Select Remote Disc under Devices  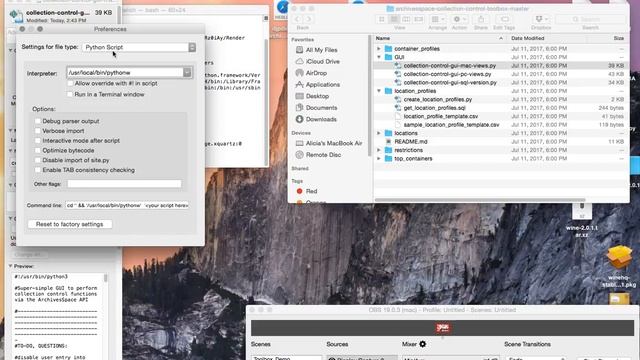point(323,155)
